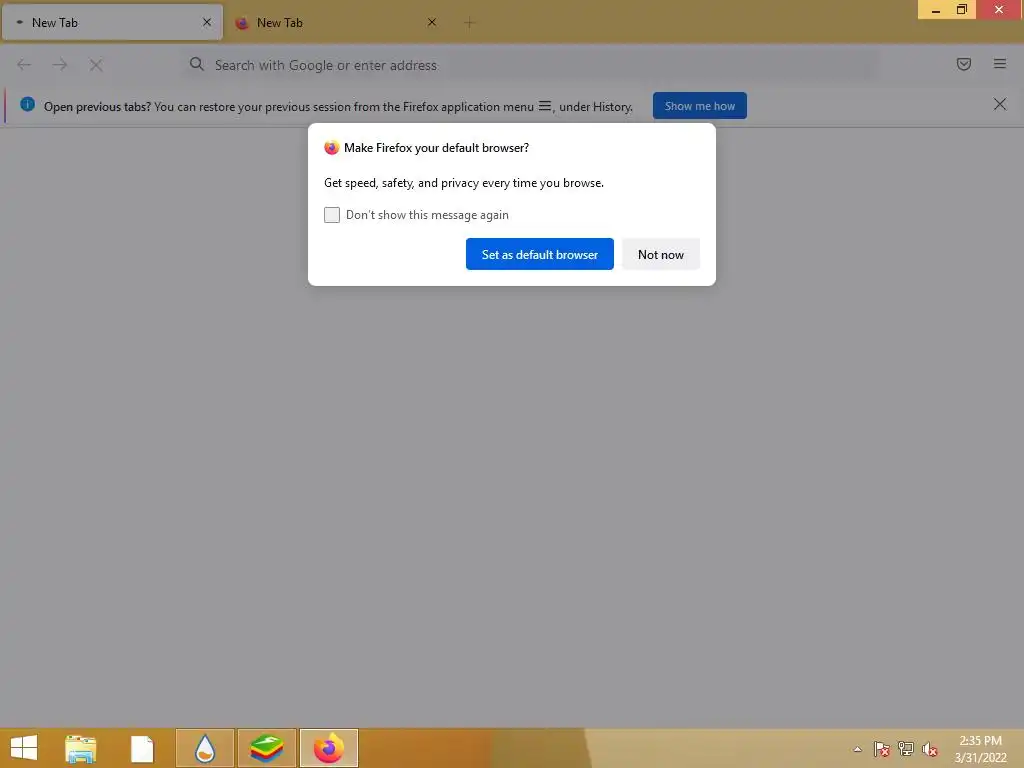The image size is (1024, 768).
Task: Close the first New Tab
Action: click(x=207, y=22)
